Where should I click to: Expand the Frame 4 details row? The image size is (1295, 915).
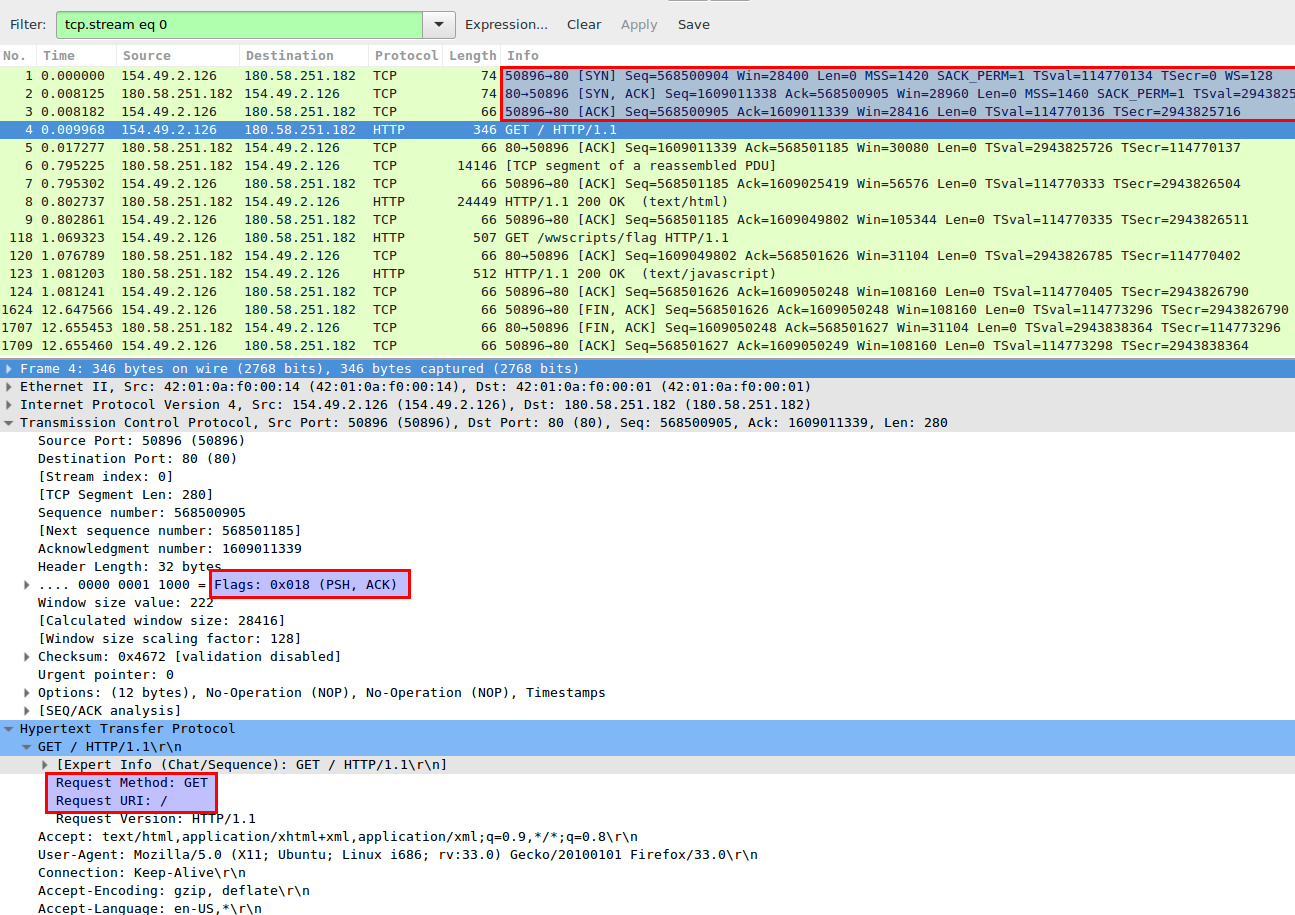tap(9, 369)
